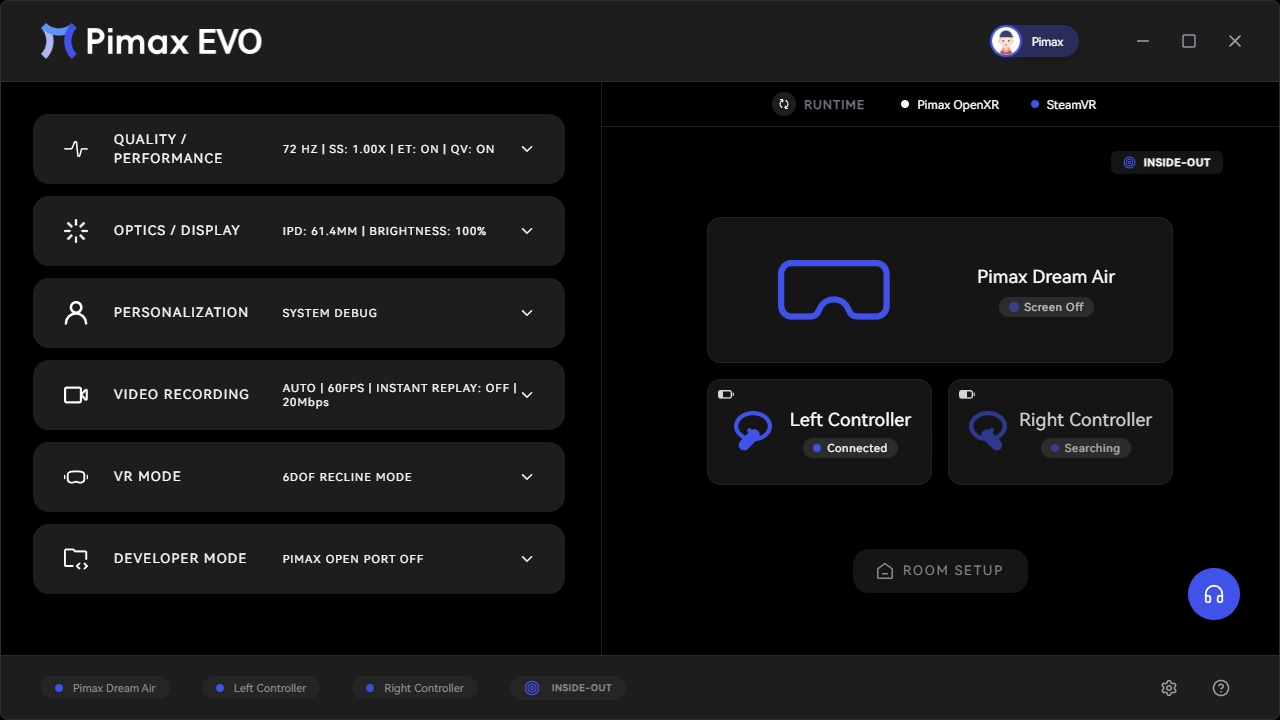Screen dimensions: 1280x720
Task: Click the Pimax Dream Air device card title
Action: [x=1046, y=277]
